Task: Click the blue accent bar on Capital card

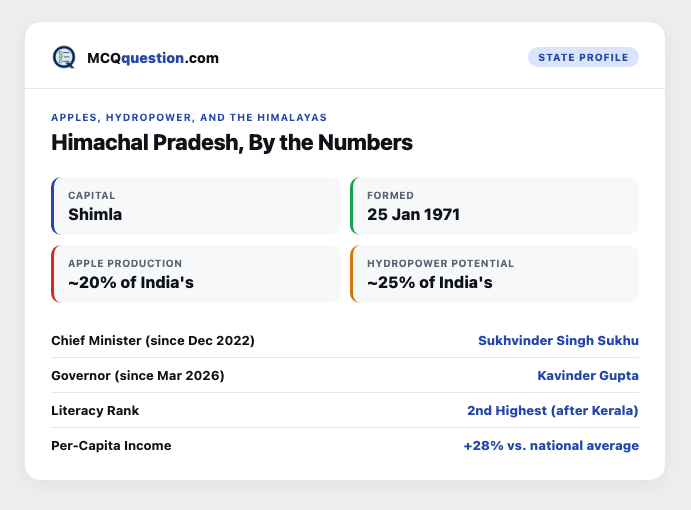Action: [53, 206]
